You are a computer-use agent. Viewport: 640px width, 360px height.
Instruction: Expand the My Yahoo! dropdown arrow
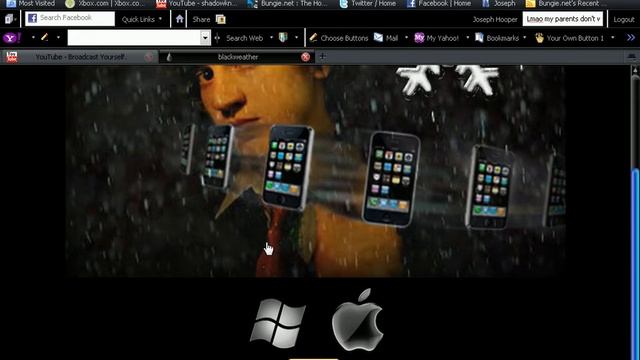click(468, 38)
